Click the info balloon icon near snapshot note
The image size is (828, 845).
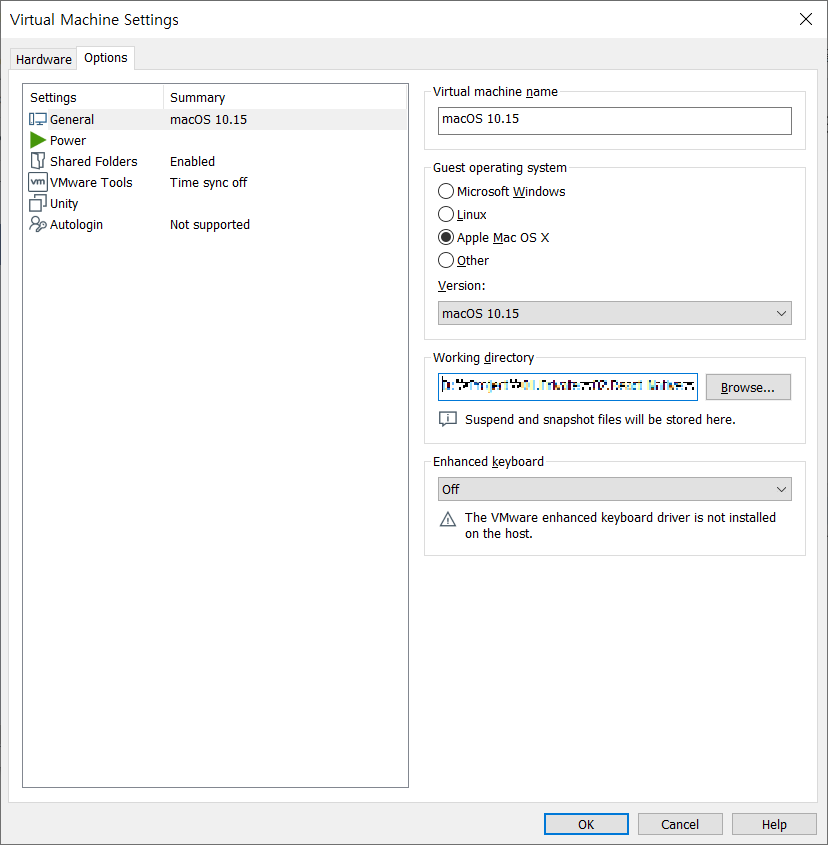[447, 419]
